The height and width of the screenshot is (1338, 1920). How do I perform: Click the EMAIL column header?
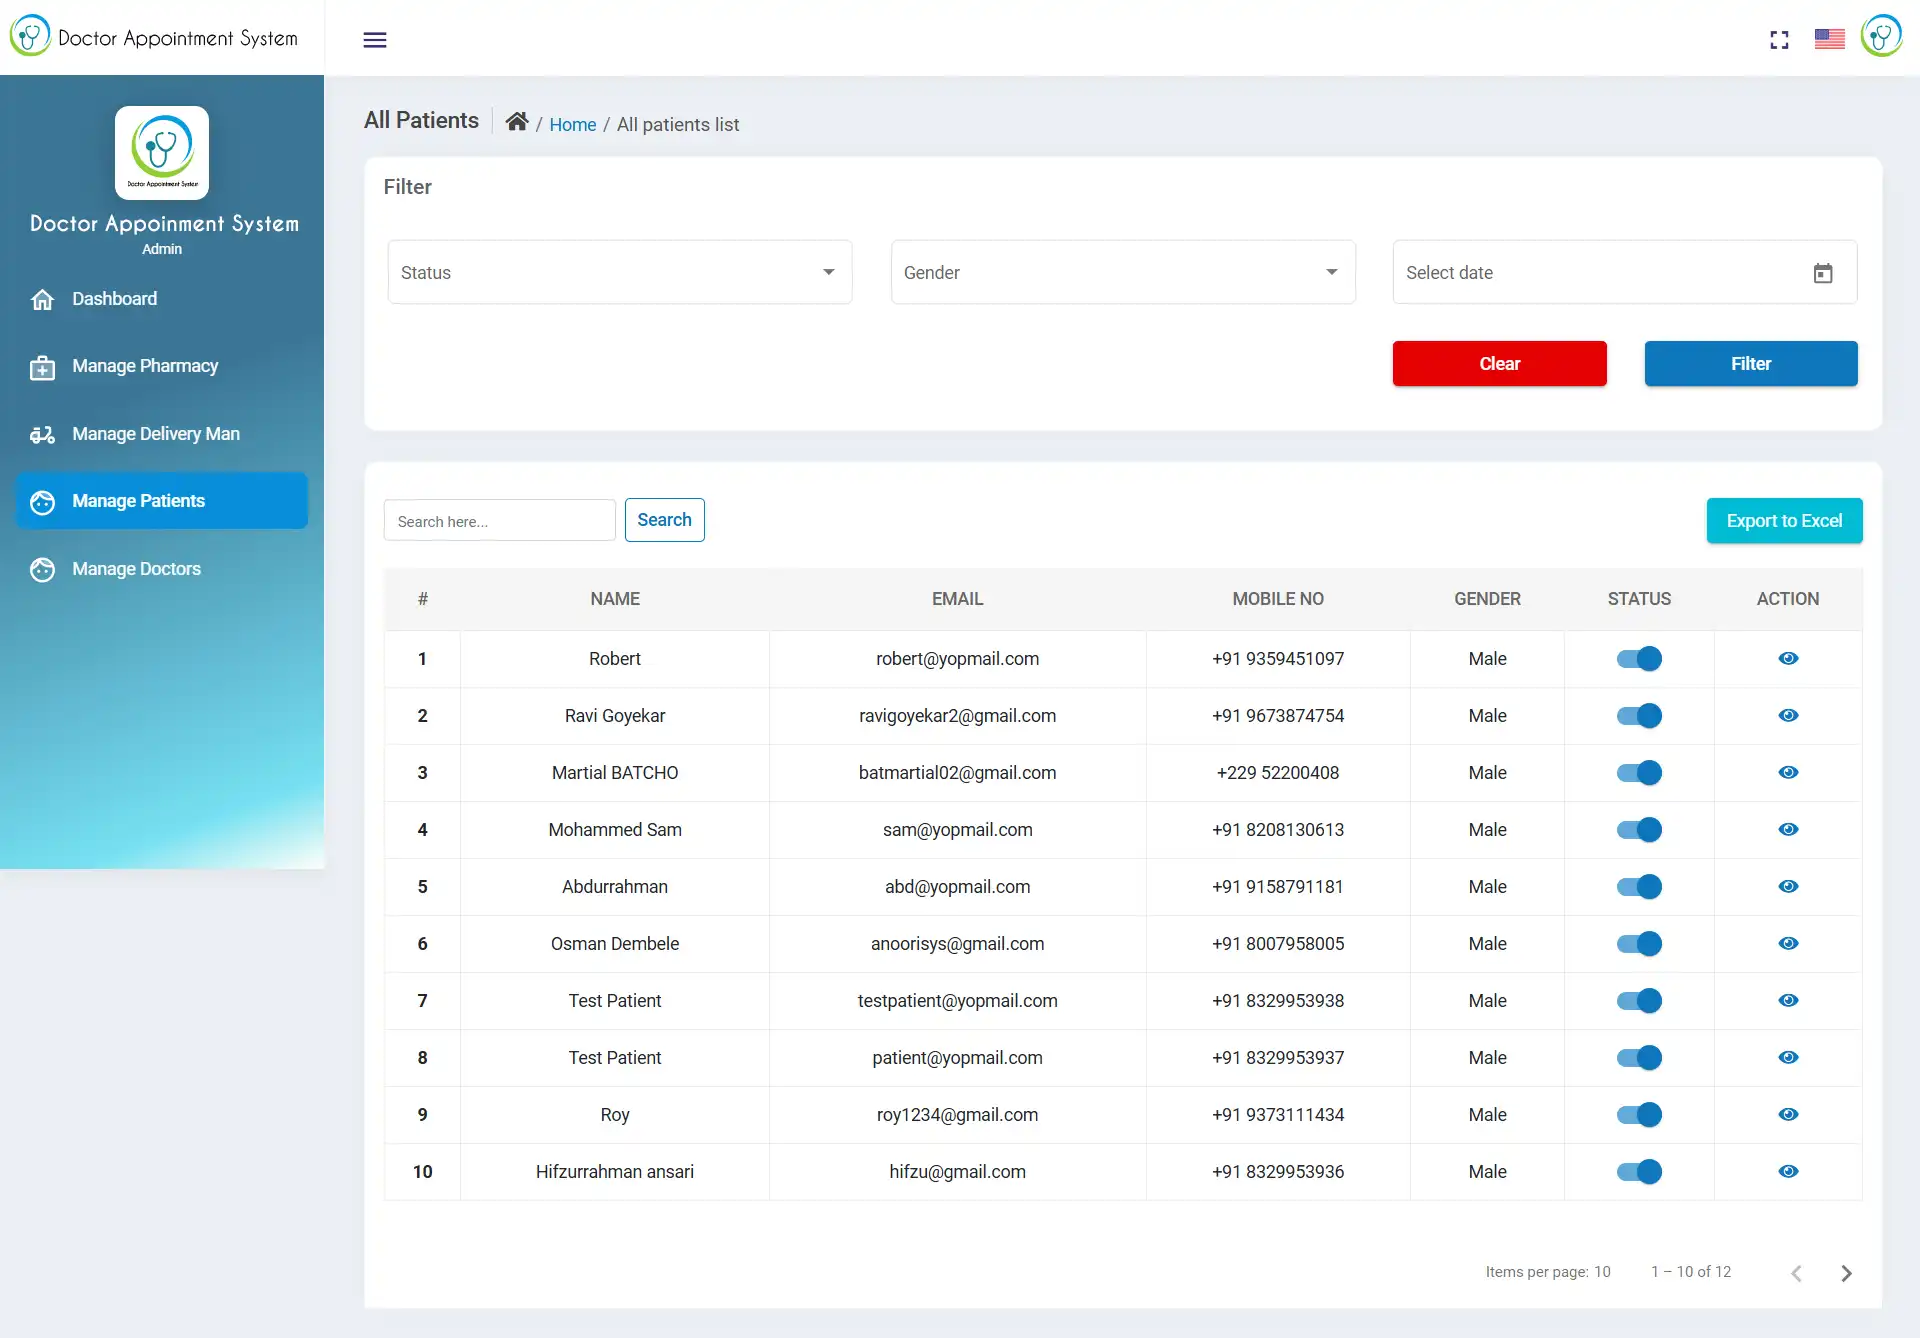pos(957,599)
